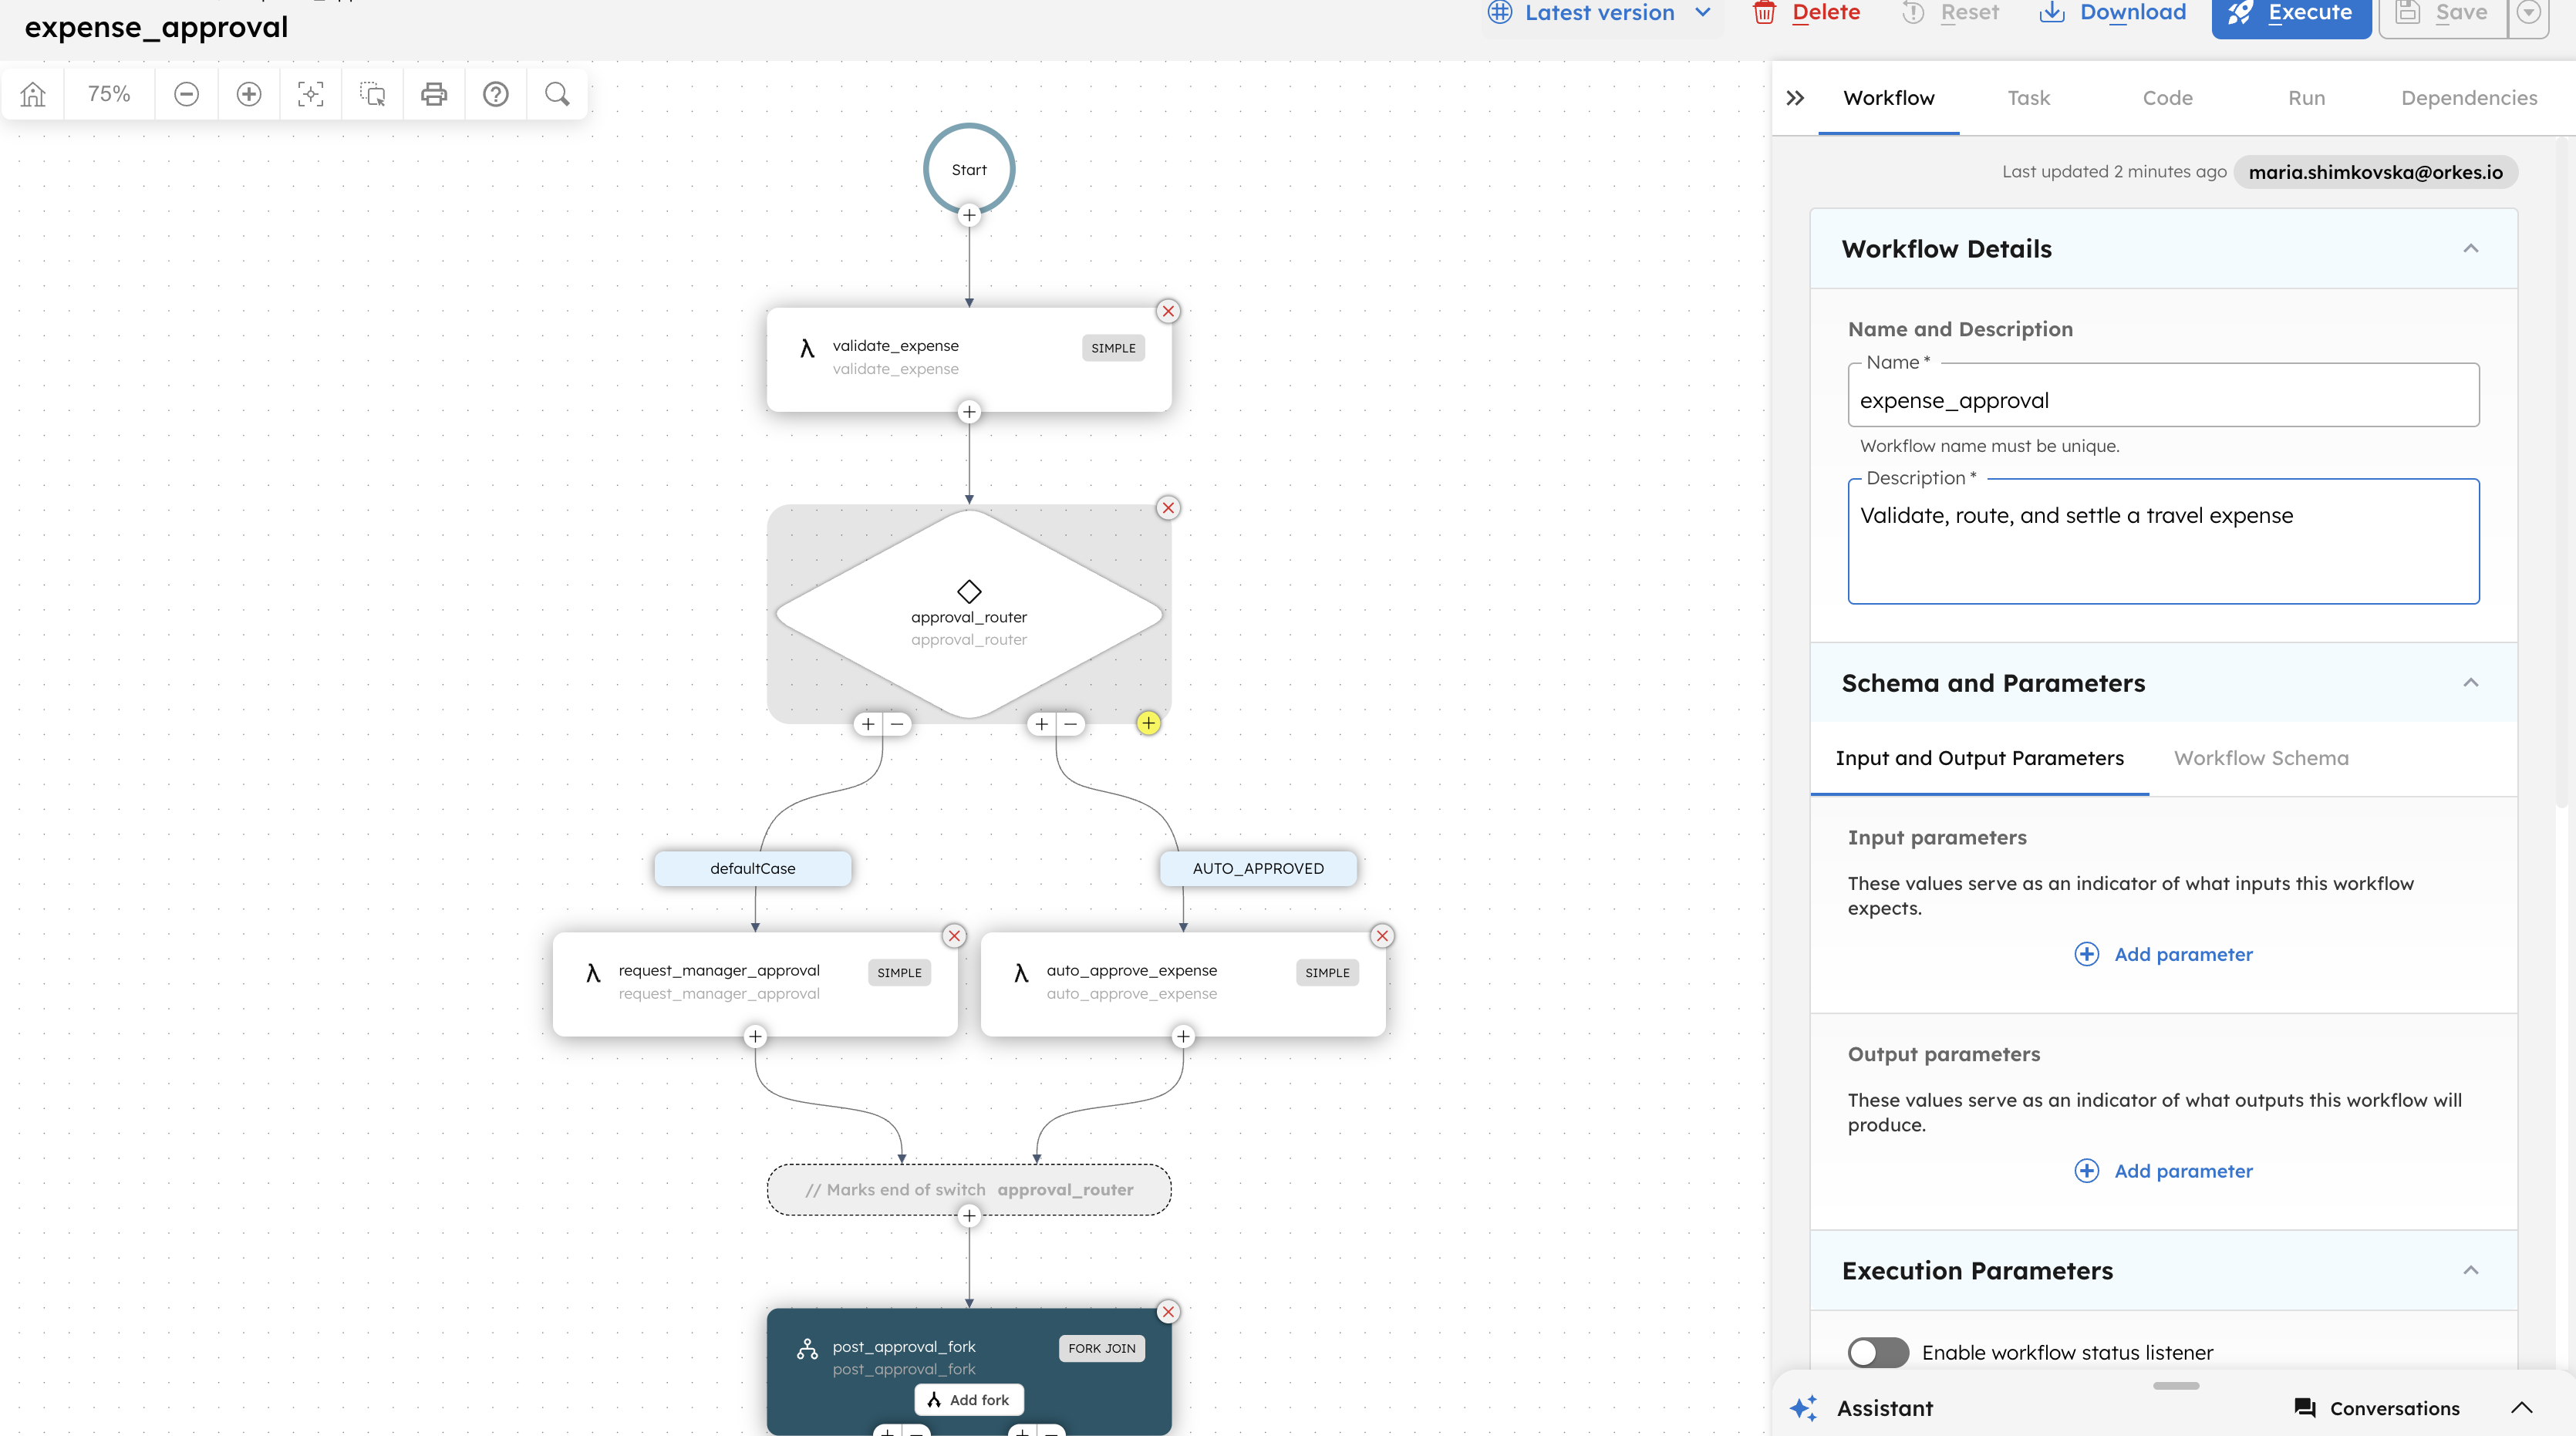This screenshot has height=1436, width=2576.
Task: Click the Execute button
Action: (x=2291, y=14)
